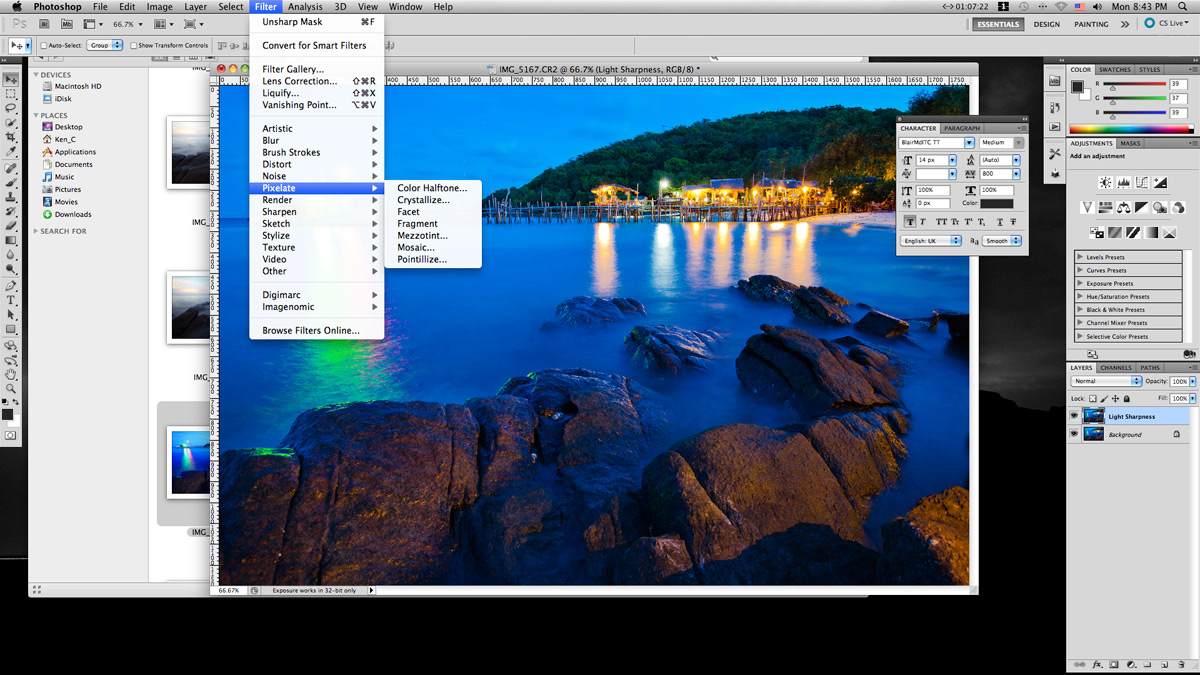Open the layer blend mode dropdown

click(x=1106, y=381)
